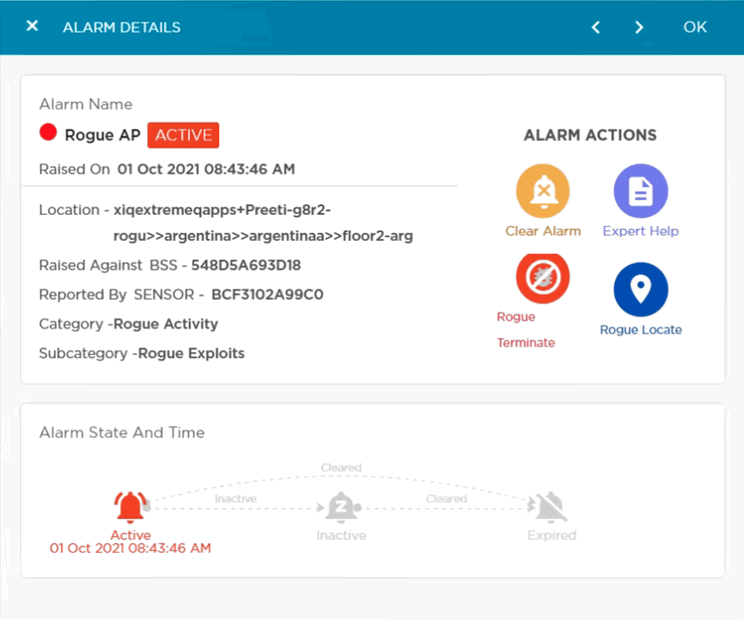Close the Alarm Details dialog with X

32,26
